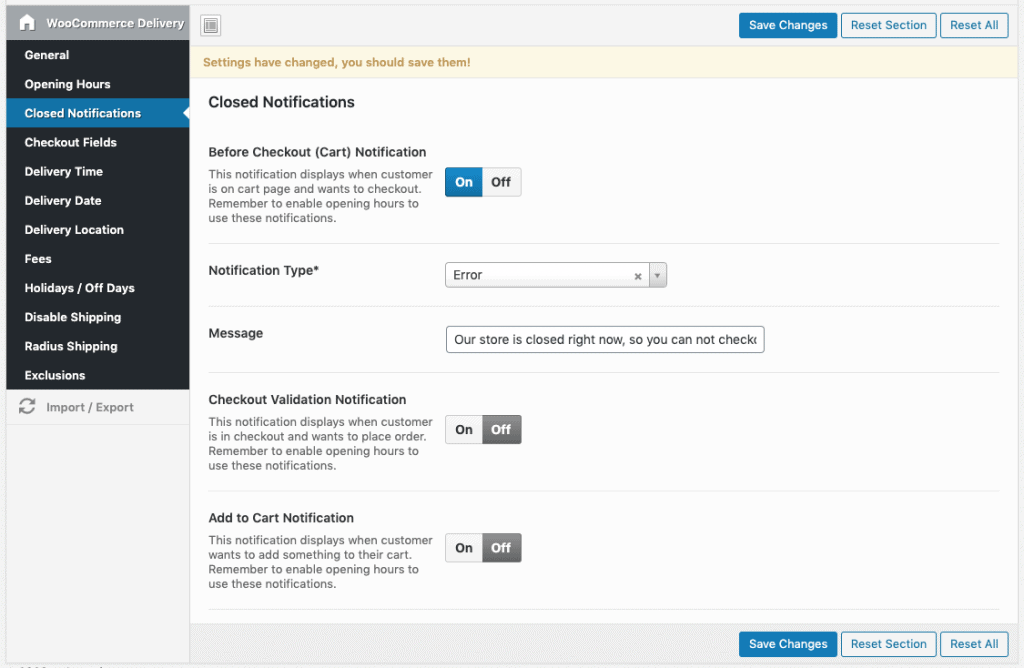Screen dimensions: 1024x668
Task: Clear the Error selection with the x icon
Action: tap(638, 276)
